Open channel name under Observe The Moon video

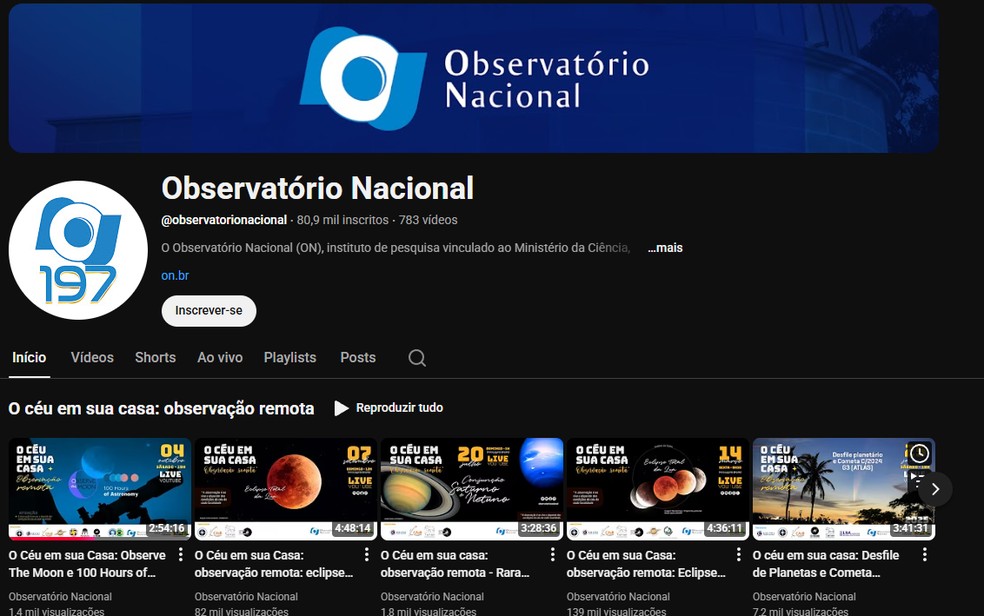(60, 597)
